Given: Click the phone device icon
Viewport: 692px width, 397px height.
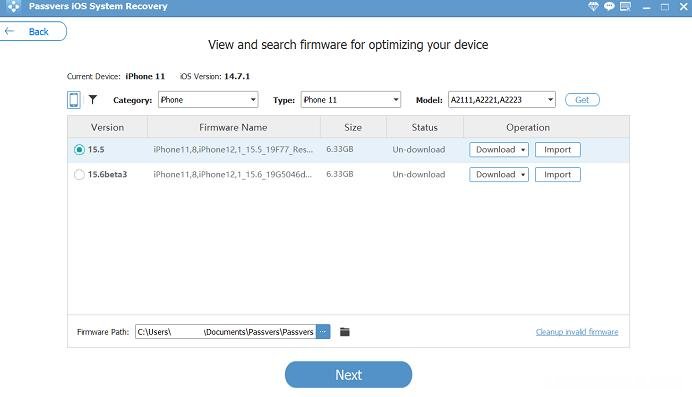Looking at the screenshot, I should coord(74,100).
